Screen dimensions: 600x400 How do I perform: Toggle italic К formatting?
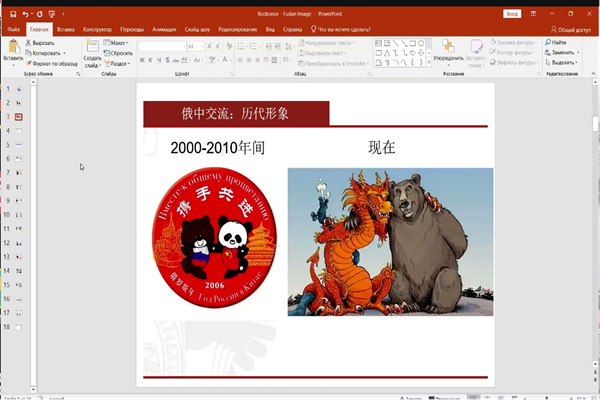[150, 60]
